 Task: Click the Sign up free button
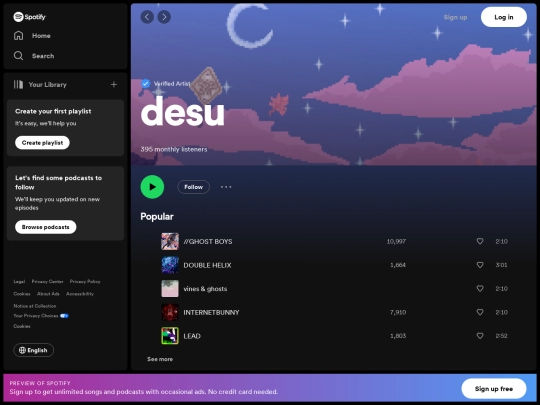tap(494, 388)
